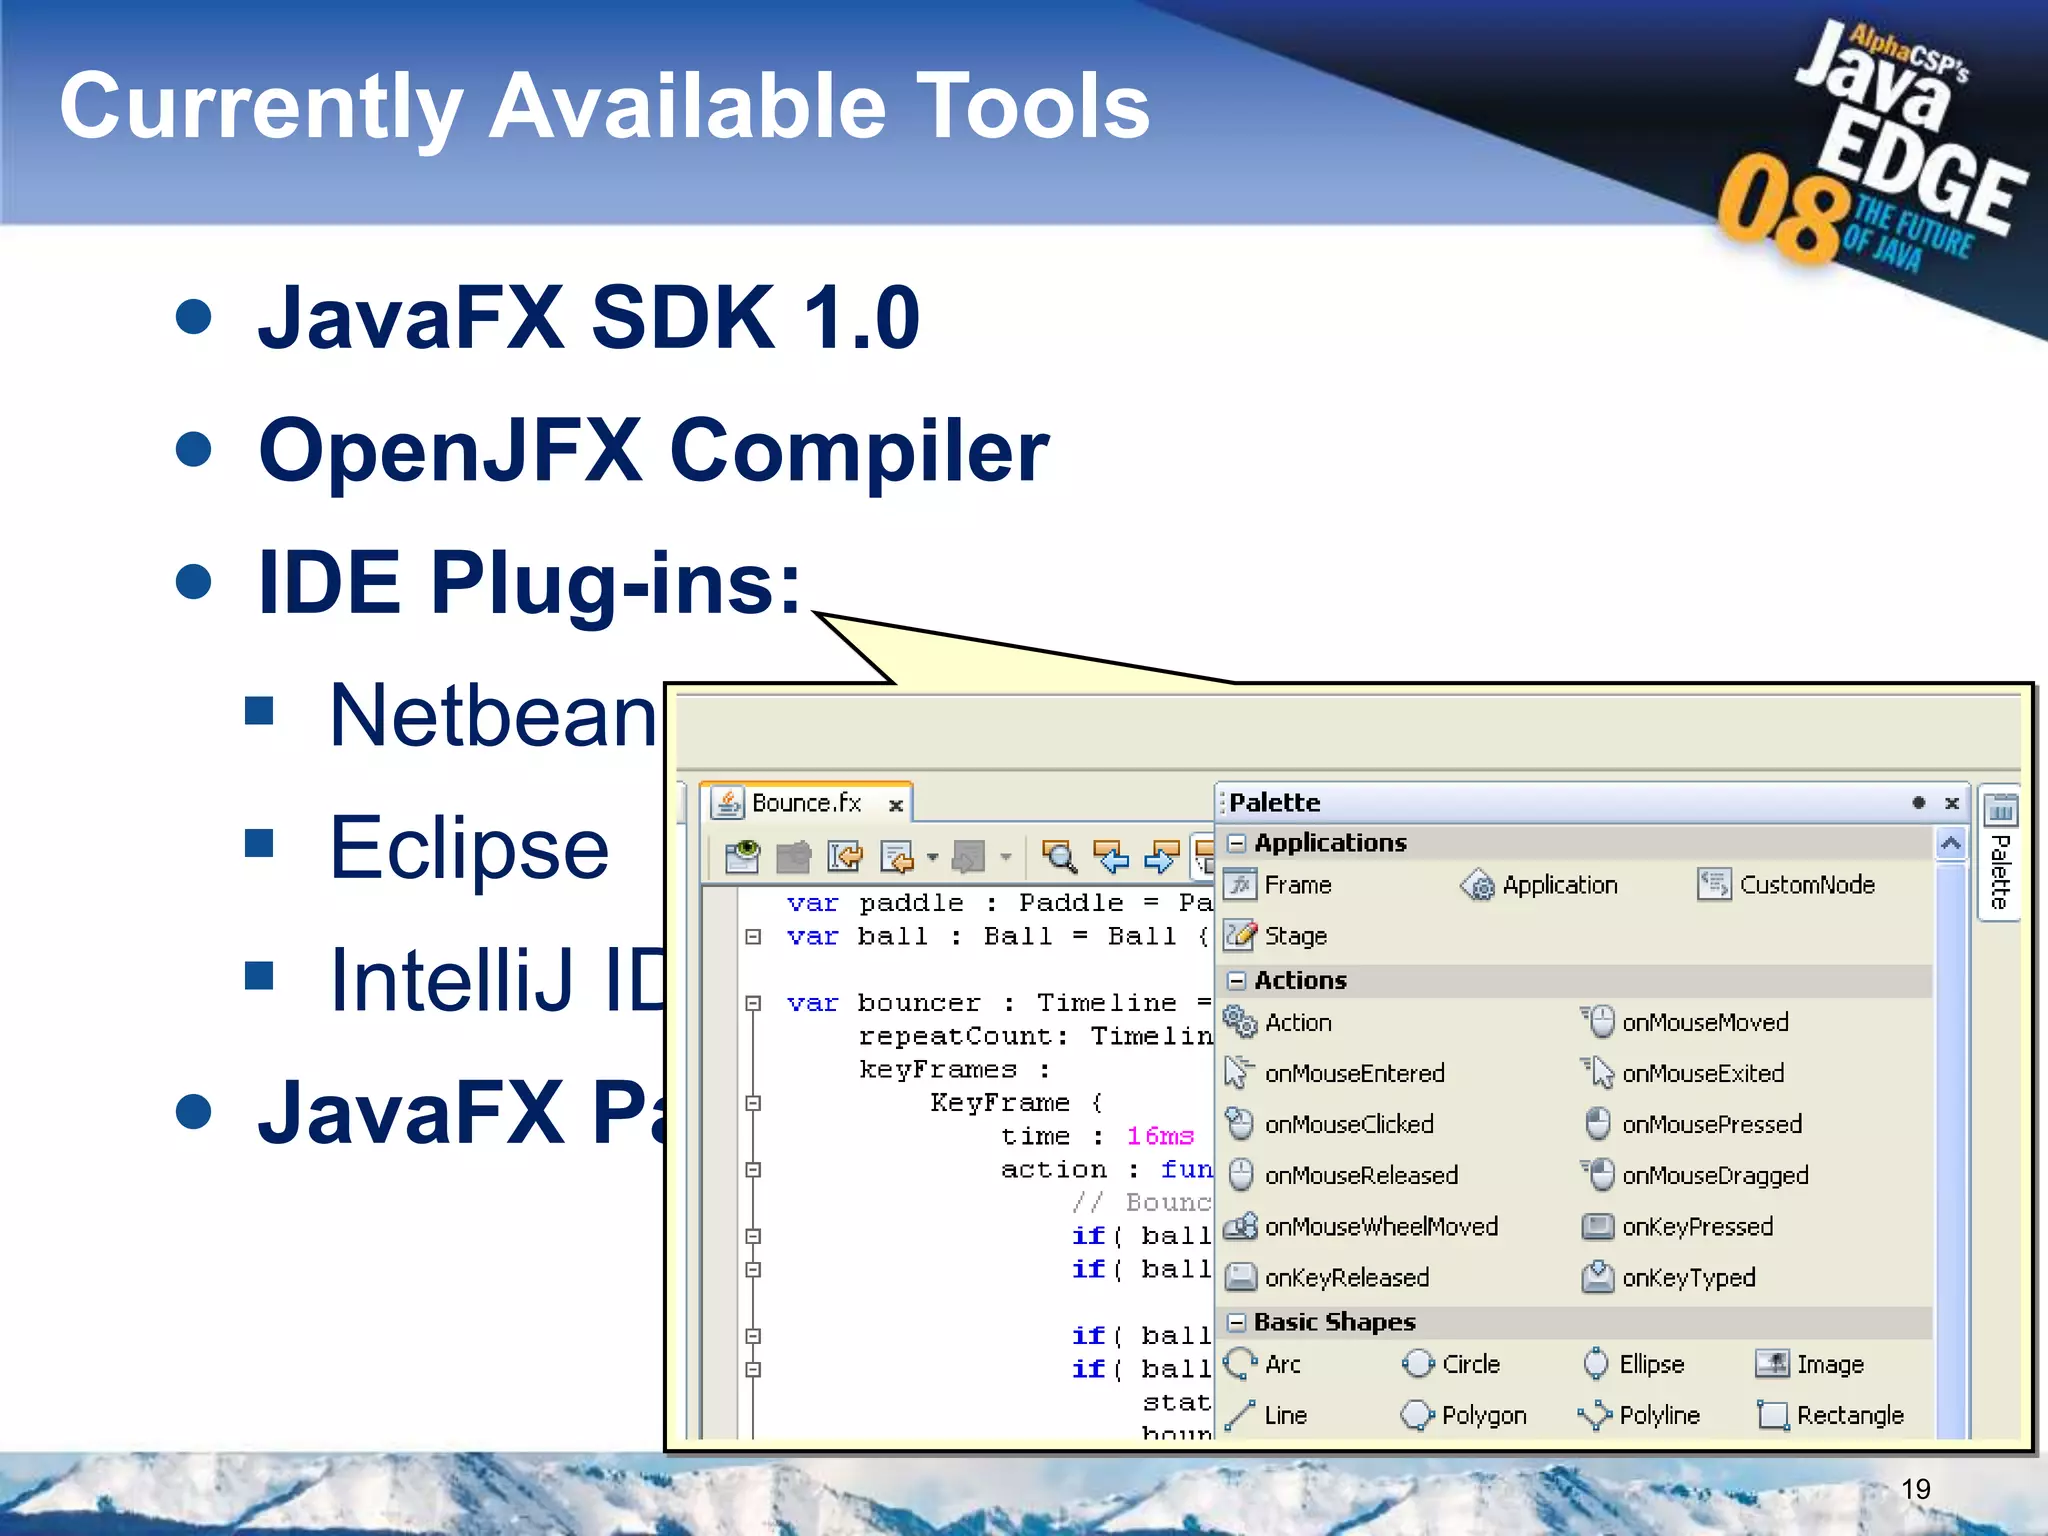The height and width of the screenshot is (1536, 2048).
Task: Click the find next occurrence arrow icon
Action: 1161,856
